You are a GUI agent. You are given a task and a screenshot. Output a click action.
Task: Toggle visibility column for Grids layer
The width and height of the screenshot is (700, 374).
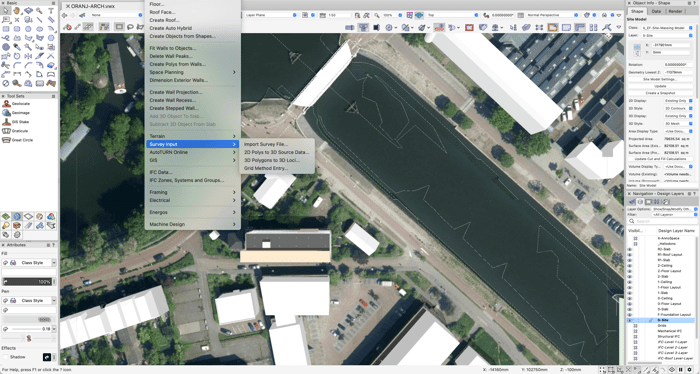tap(636, 325)
